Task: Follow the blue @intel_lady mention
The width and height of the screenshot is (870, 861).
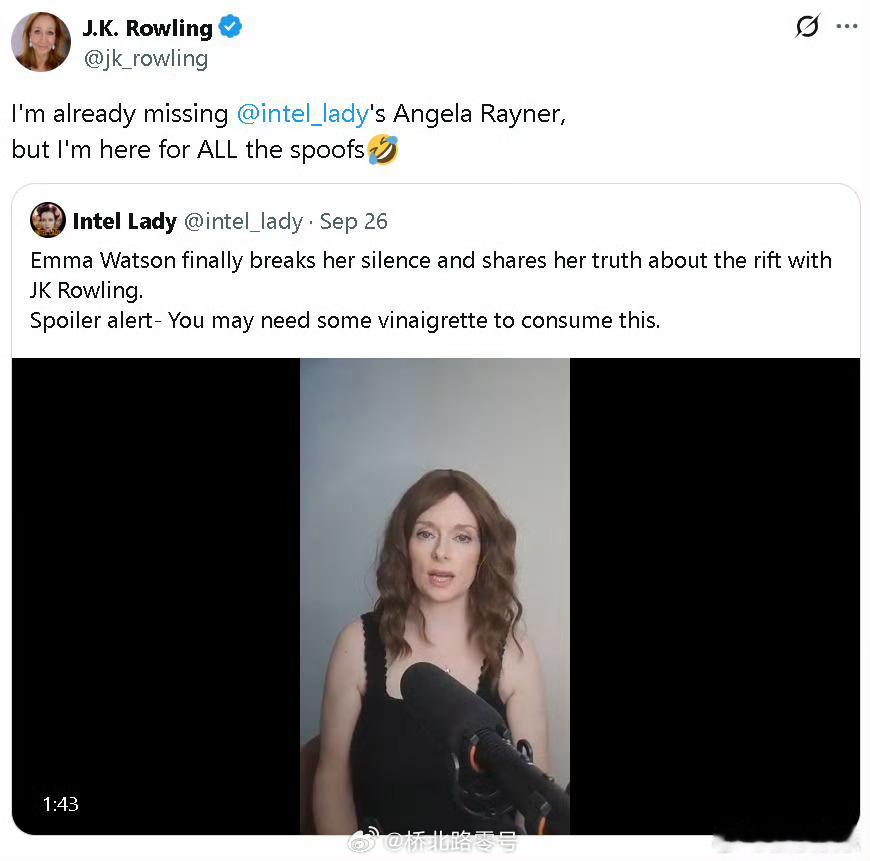Action: coord(303,114)
